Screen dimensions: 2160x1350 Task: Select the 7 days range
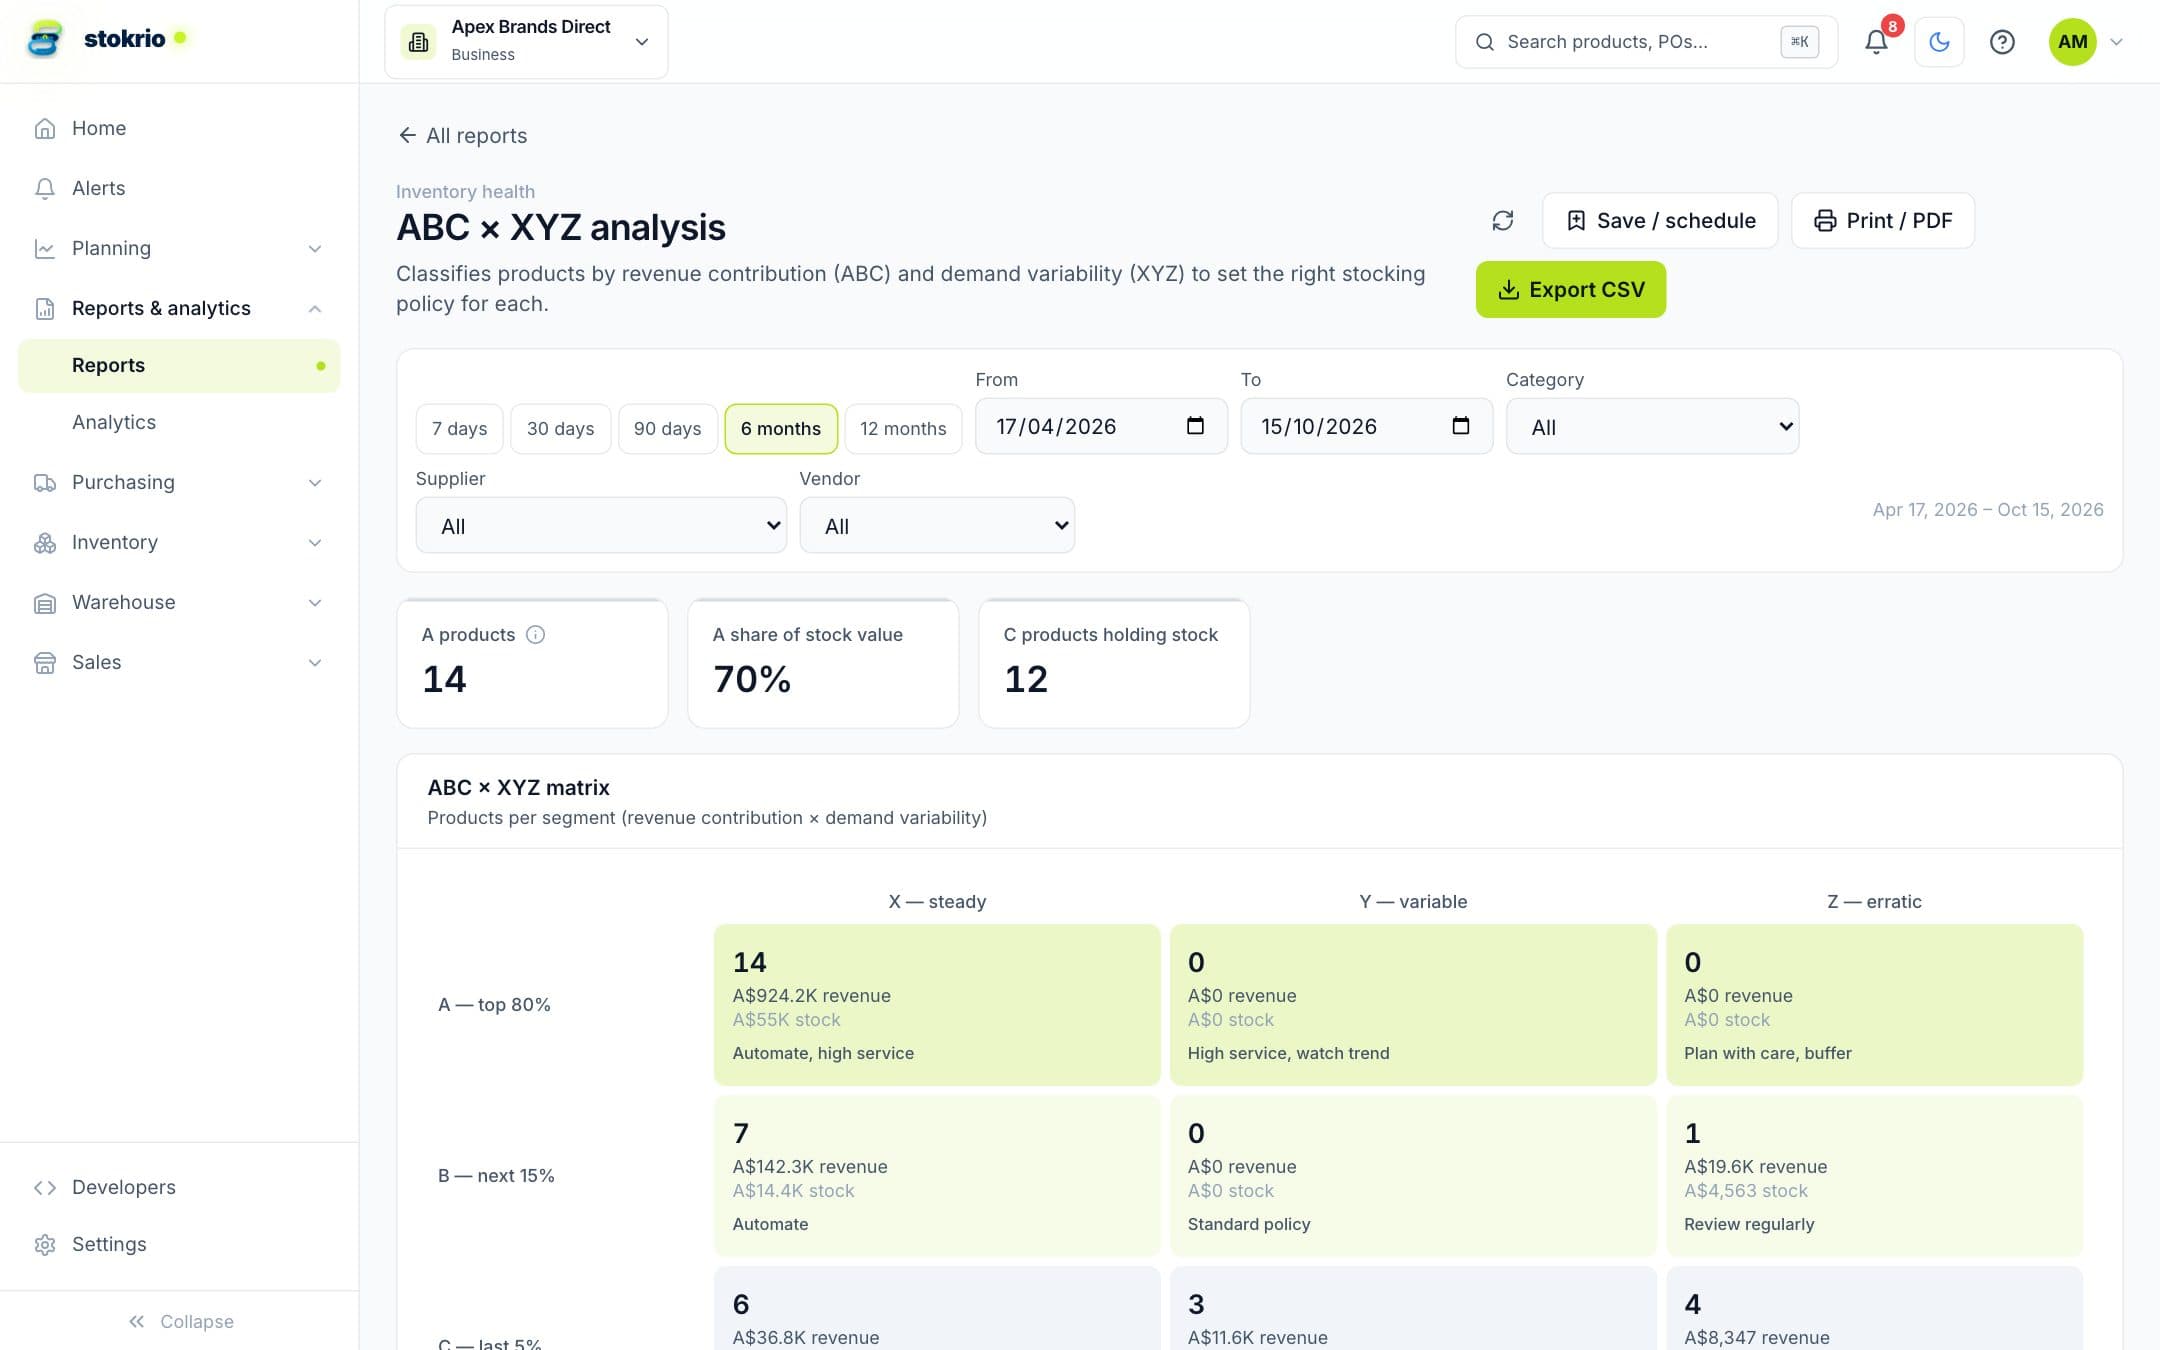tap(459, 428)
